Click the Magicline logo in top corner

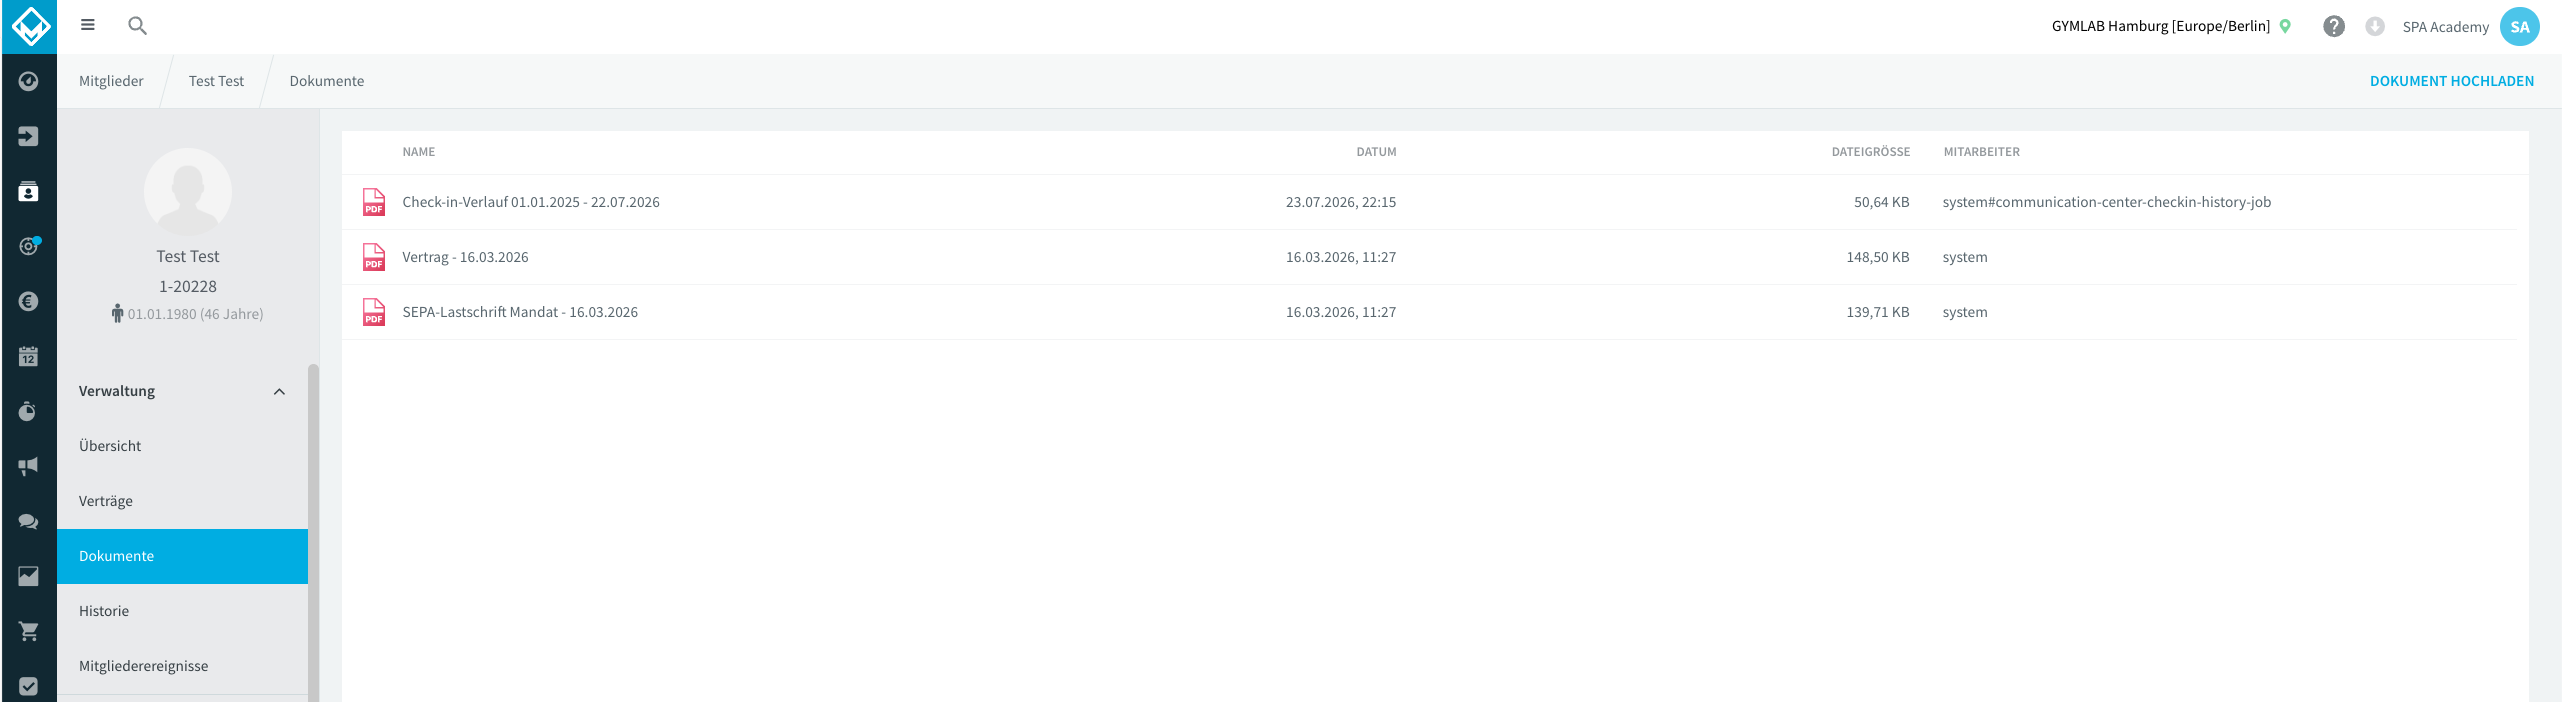coord(29,26)
